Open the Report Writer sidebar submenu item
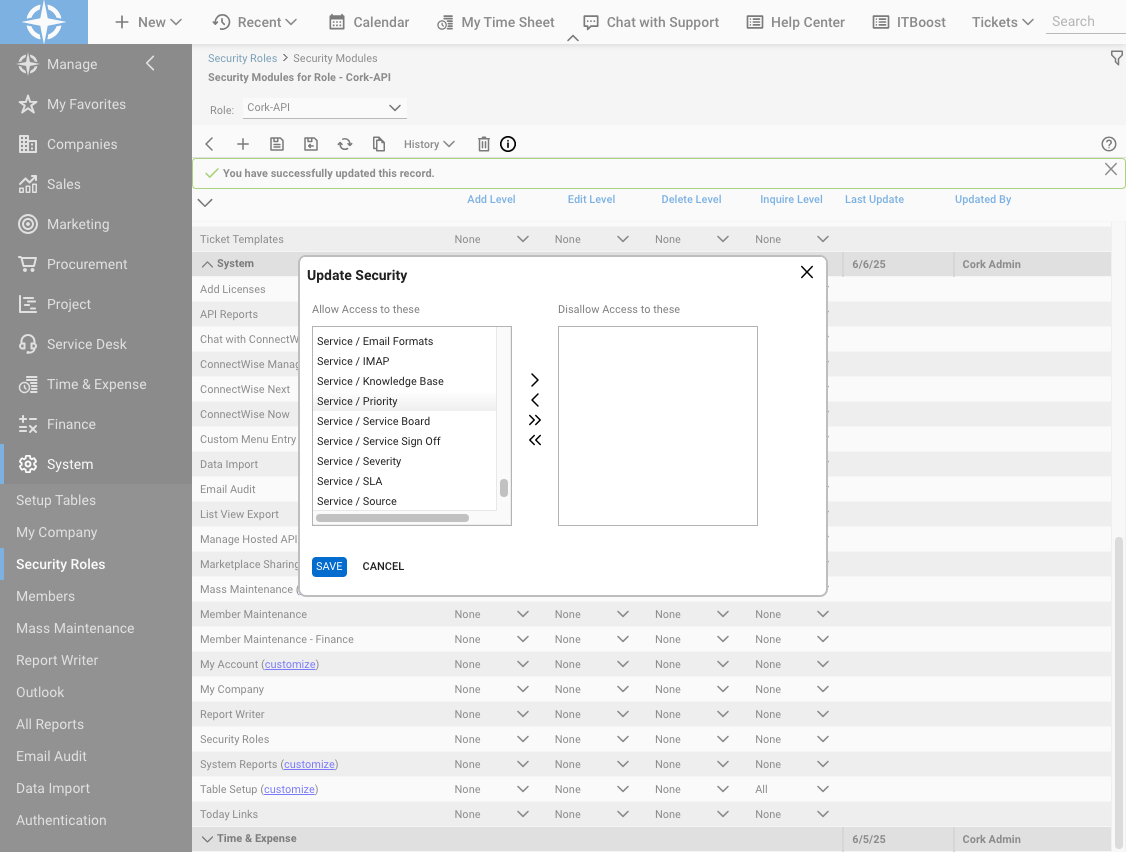1126x852 pixels. point(57,660)
